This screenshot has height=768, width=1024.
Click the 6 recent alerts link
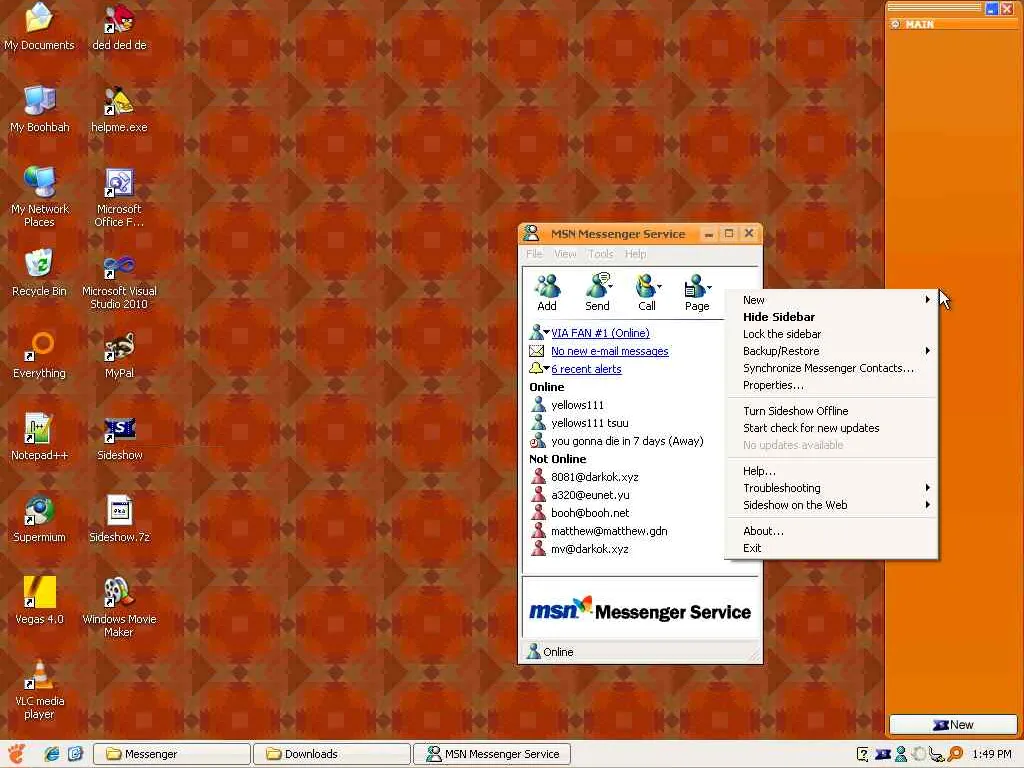(x=586, y=369)
